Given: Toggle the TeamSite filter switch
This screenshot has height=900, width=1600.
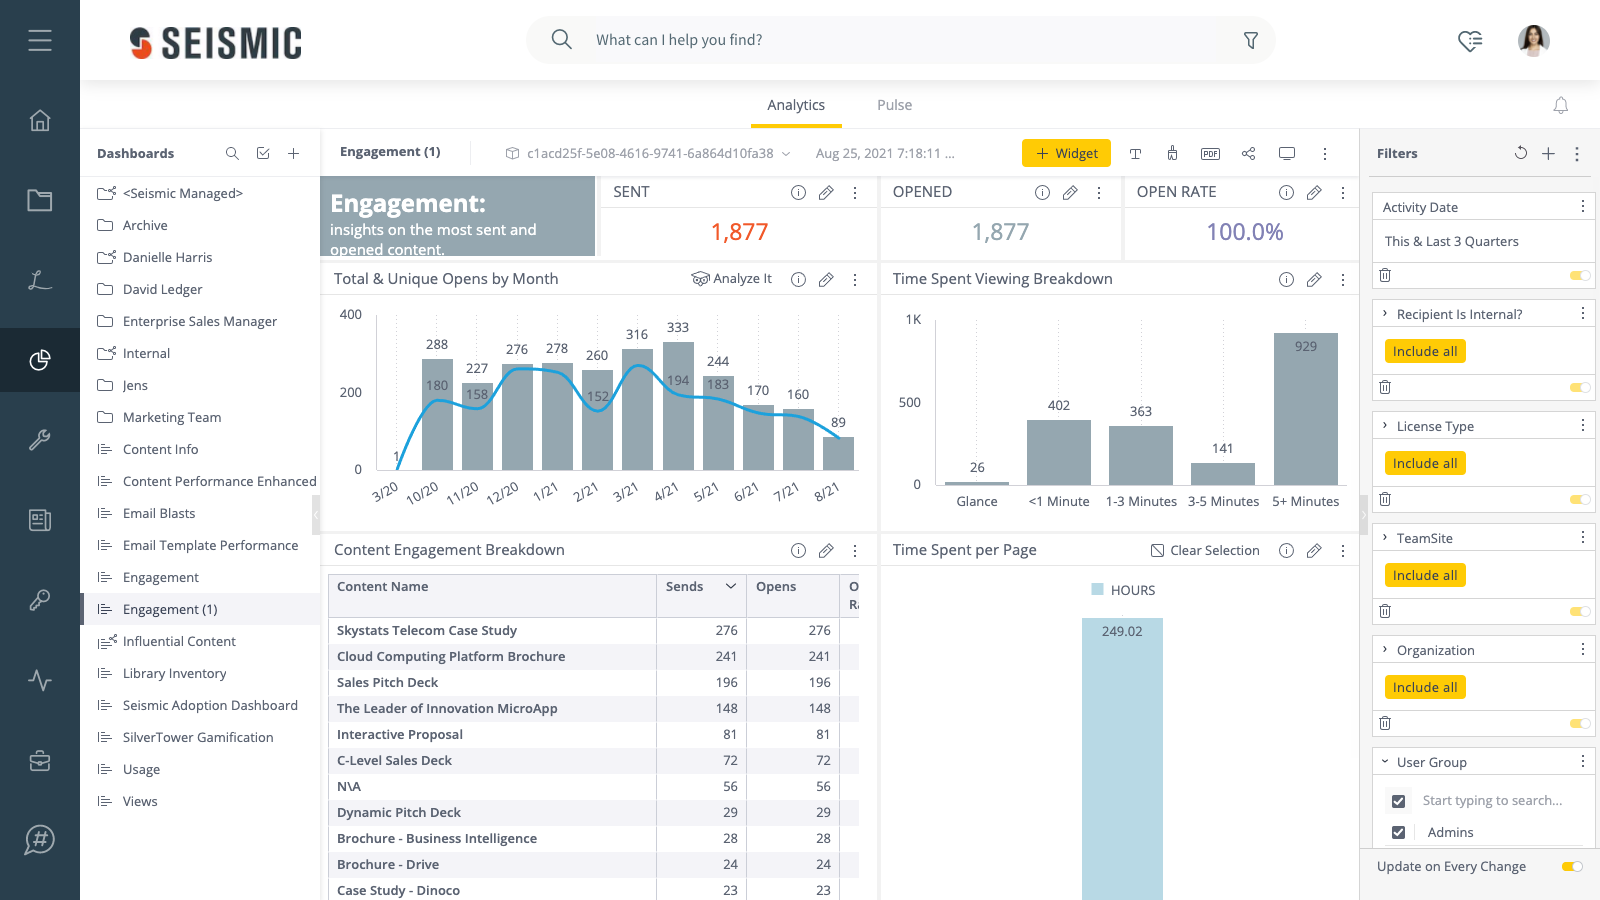Looking at the screenshot, I should pyautogui.click(x=1580, y=611).
